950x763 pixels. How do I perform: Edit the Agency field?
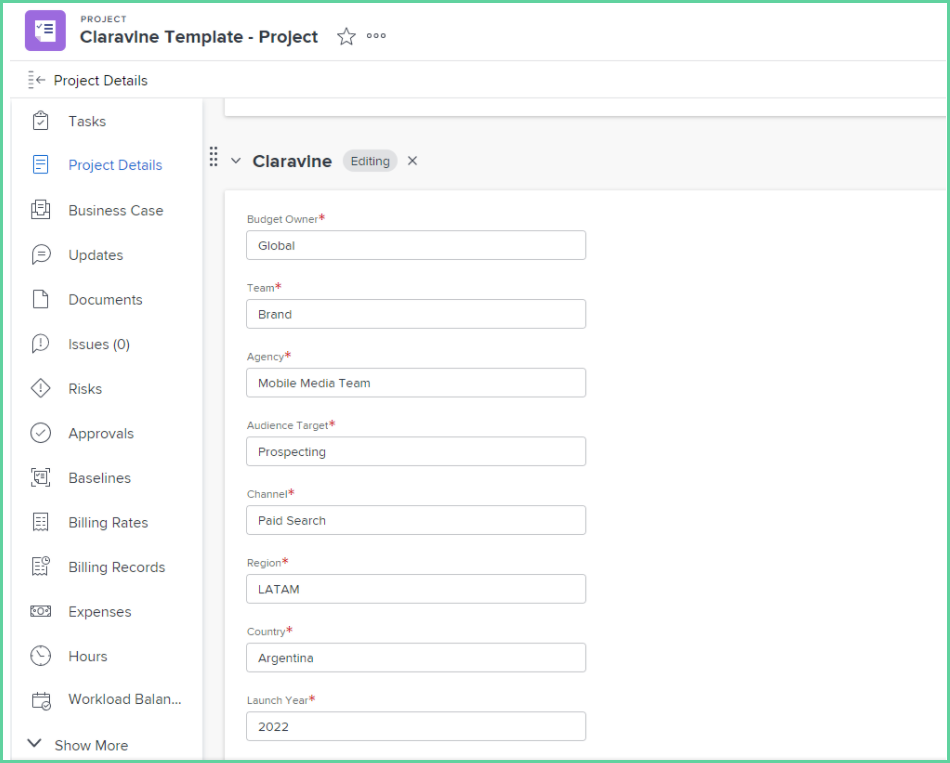[416, 383]
